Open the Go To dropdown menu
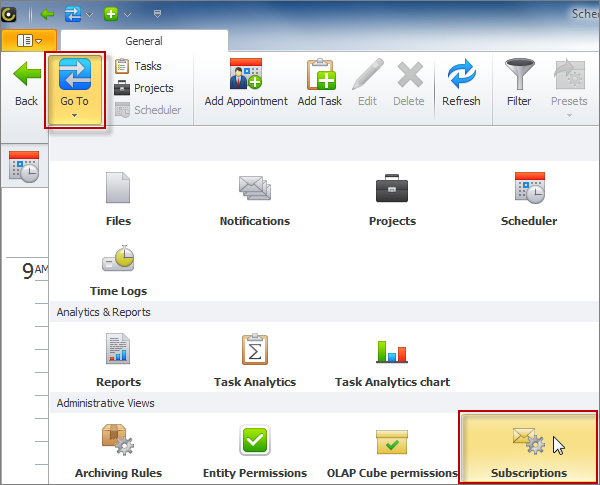This screenshot has height=485, width=600. [x=74, y=90]
